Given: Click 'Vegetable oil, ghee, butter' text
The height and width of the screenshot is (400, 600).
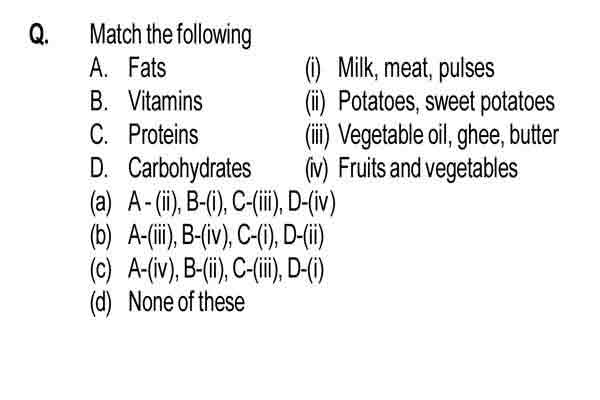Looking at the screenshot, I should [448, 135].
